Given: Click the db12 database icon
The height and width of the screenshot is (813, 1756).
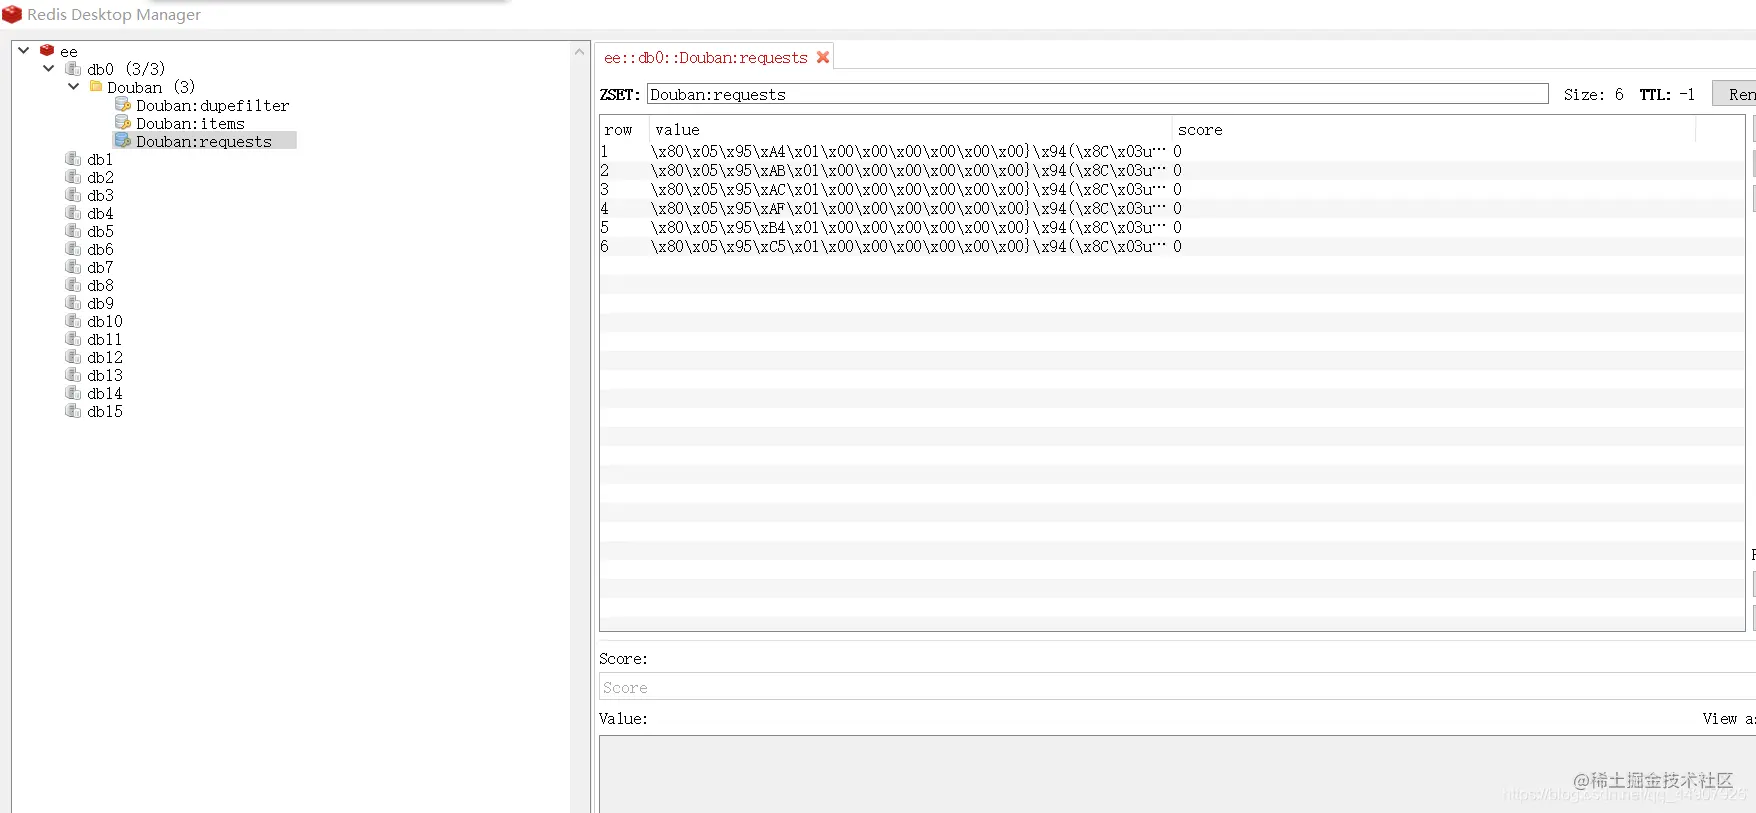Looking at the screenshot, I should point(73,356).
